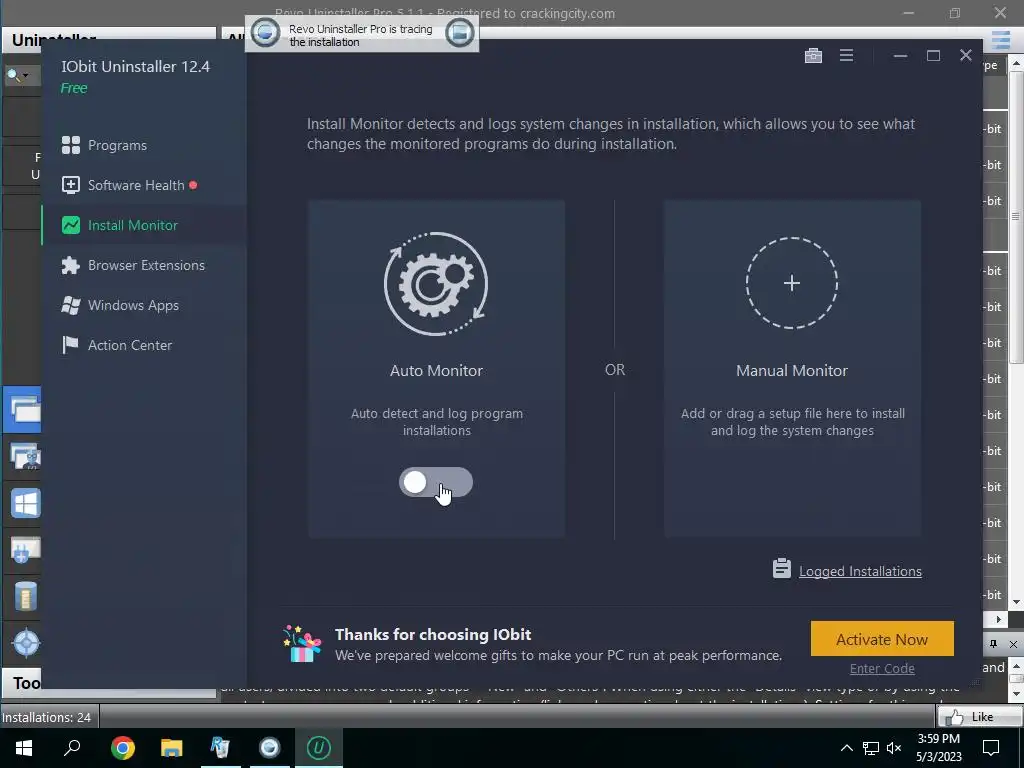
Task: Click Revo list vertical scrollbar up arrow
Action: click(1016, 63)
